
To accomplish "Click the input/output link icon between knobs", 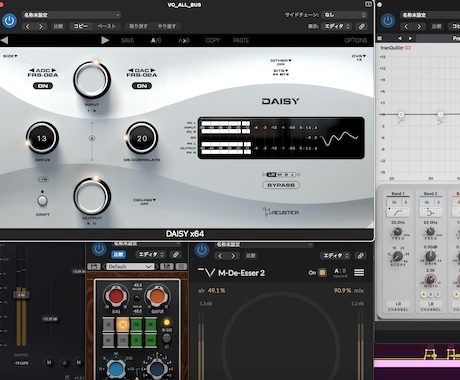I will (92, 138).
